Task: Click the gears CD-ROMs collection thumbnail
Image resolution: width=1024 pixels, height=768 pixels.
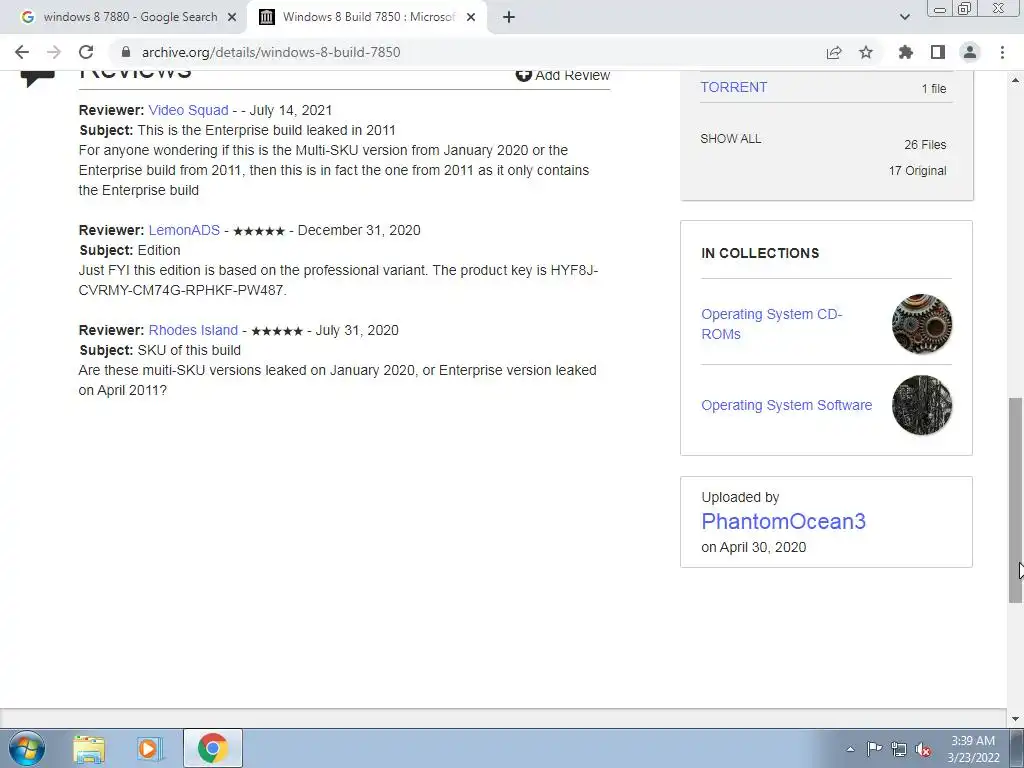Action: [x=922, y=324]
